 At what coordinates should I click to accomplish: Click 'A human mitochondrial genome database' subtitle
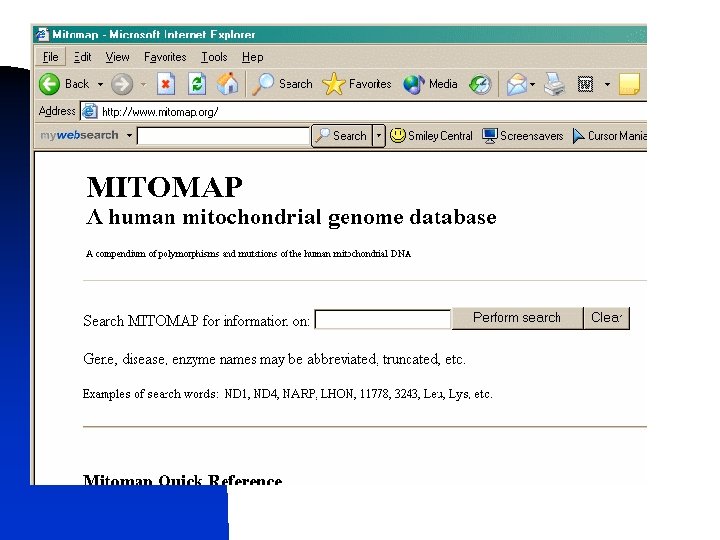(291, 217)
